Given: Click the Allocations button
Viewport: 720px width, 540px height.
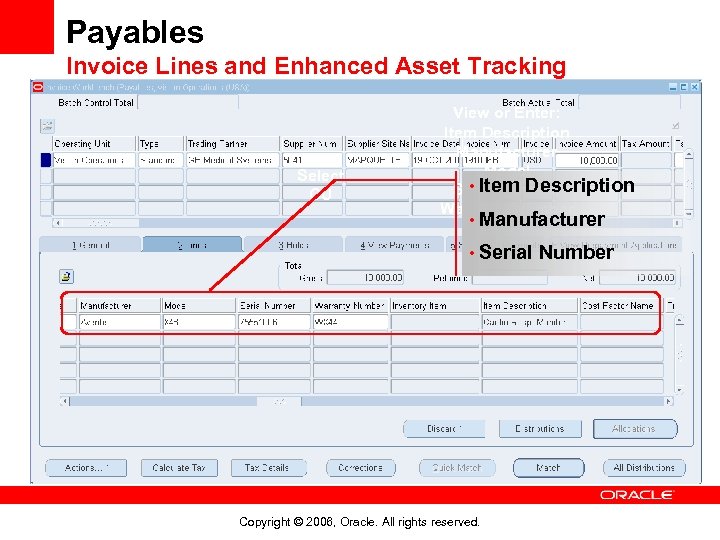Looking at the screenshot, I should (x=635, y=429).
